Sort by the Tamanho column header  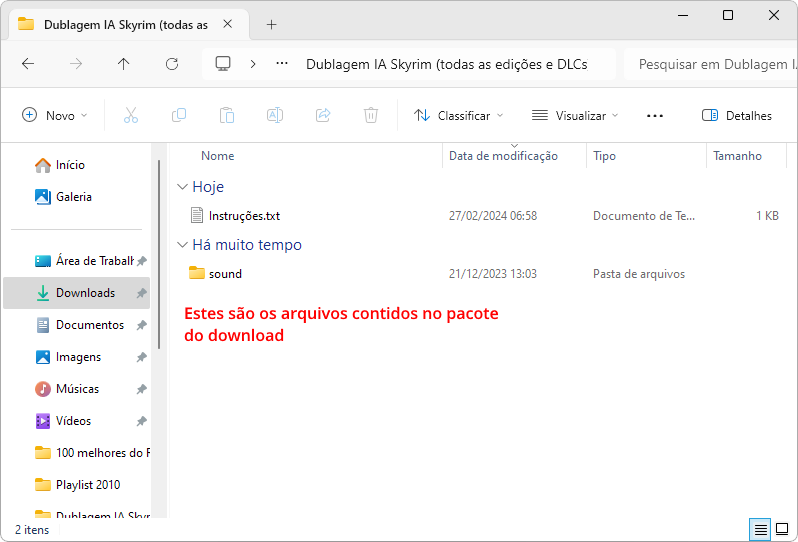tap(737, 156)
